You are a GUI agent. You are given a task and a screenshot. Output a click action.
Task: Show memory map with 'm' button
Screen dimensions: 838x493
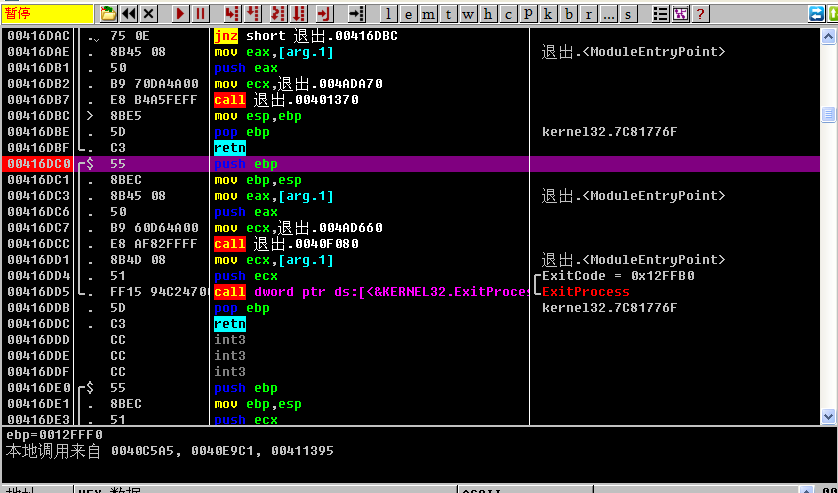(428, 14)
